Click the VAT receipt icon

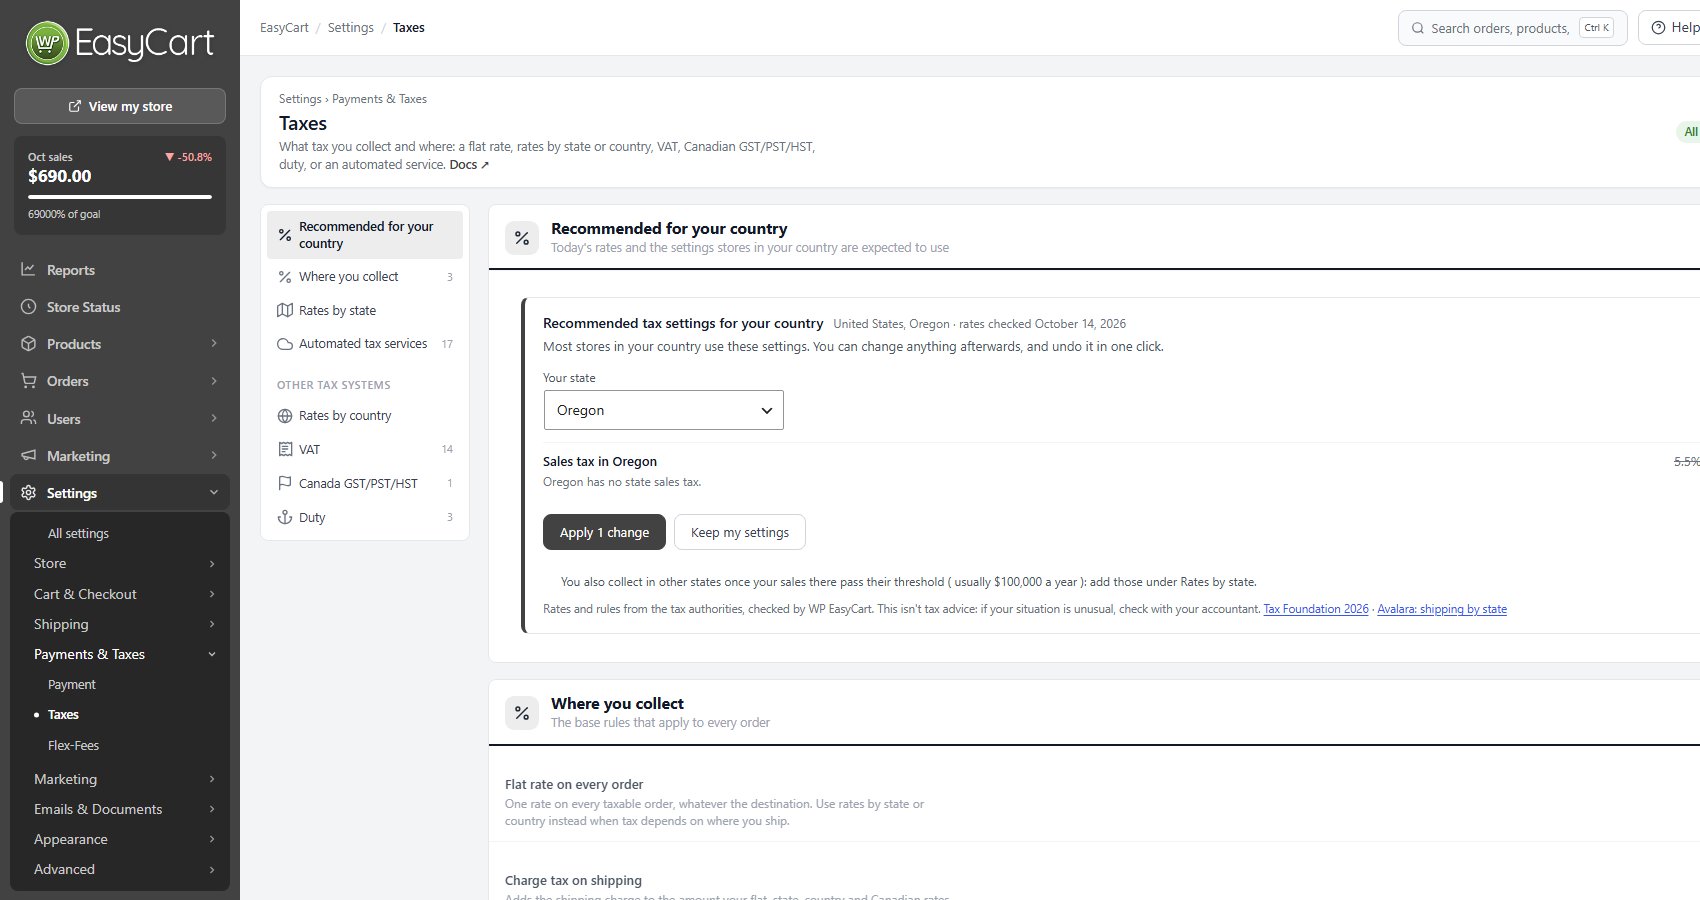(285, 449)
